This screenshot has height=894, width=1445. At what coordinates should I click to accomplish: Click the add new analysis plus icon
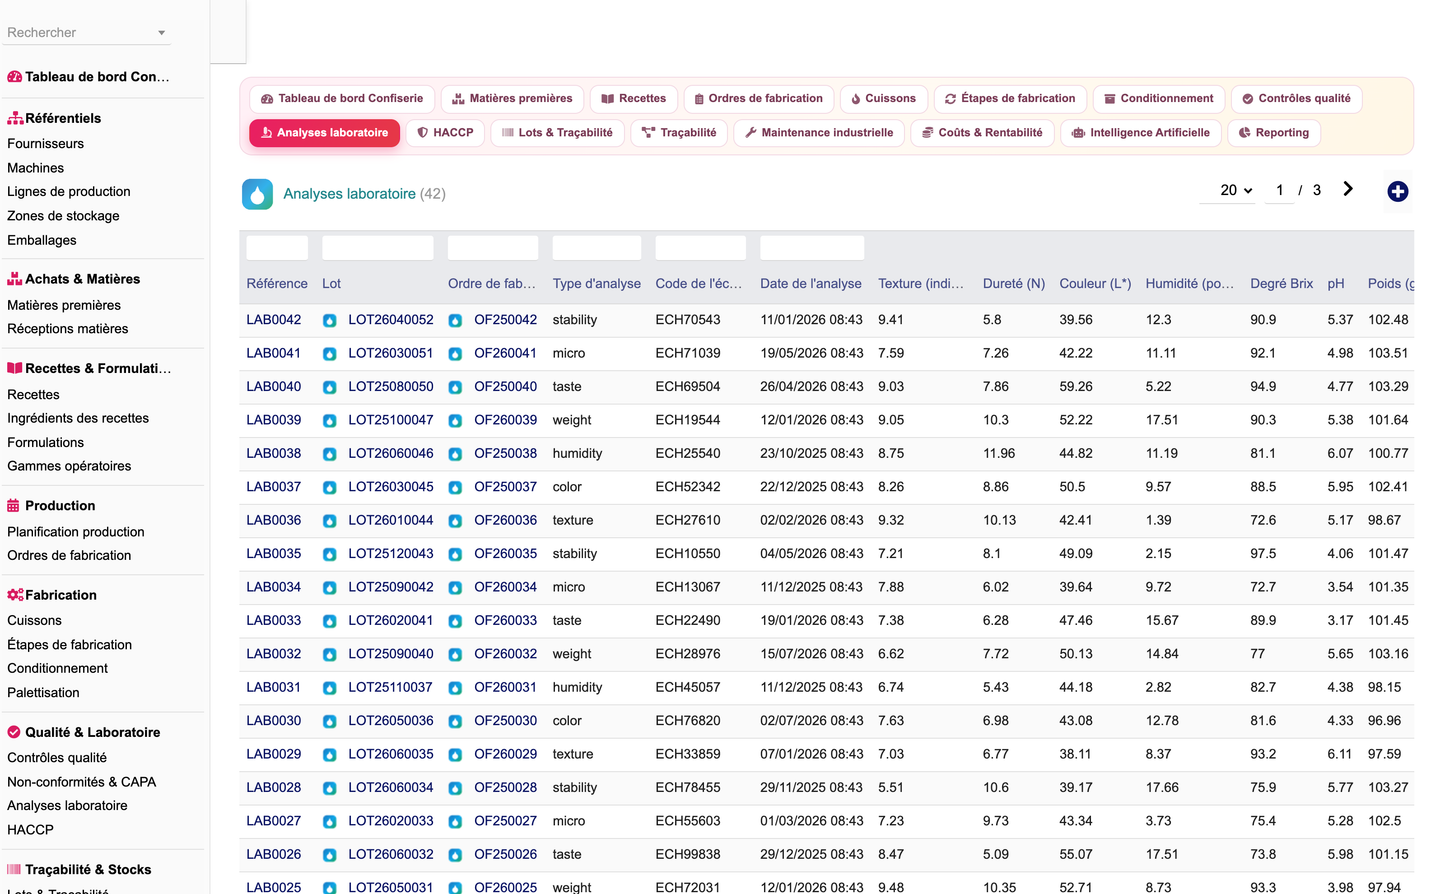[1397, 192]
